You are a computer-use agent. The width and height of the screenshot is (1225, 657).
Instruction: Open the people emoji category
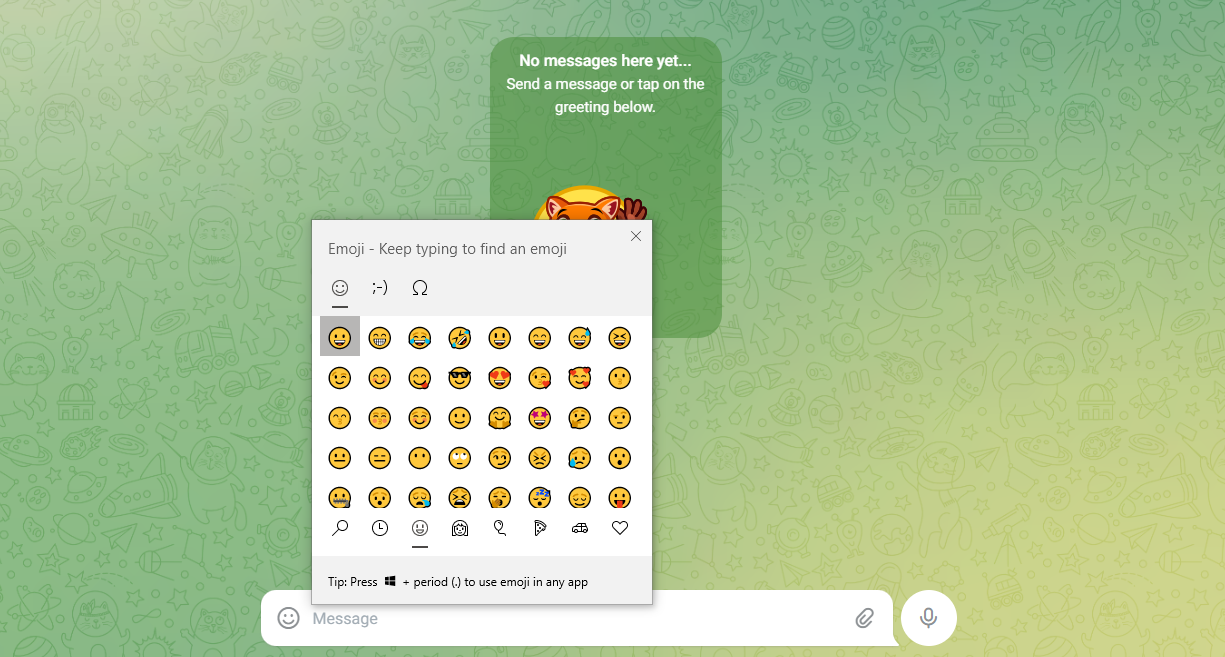[x=460, y=528]
